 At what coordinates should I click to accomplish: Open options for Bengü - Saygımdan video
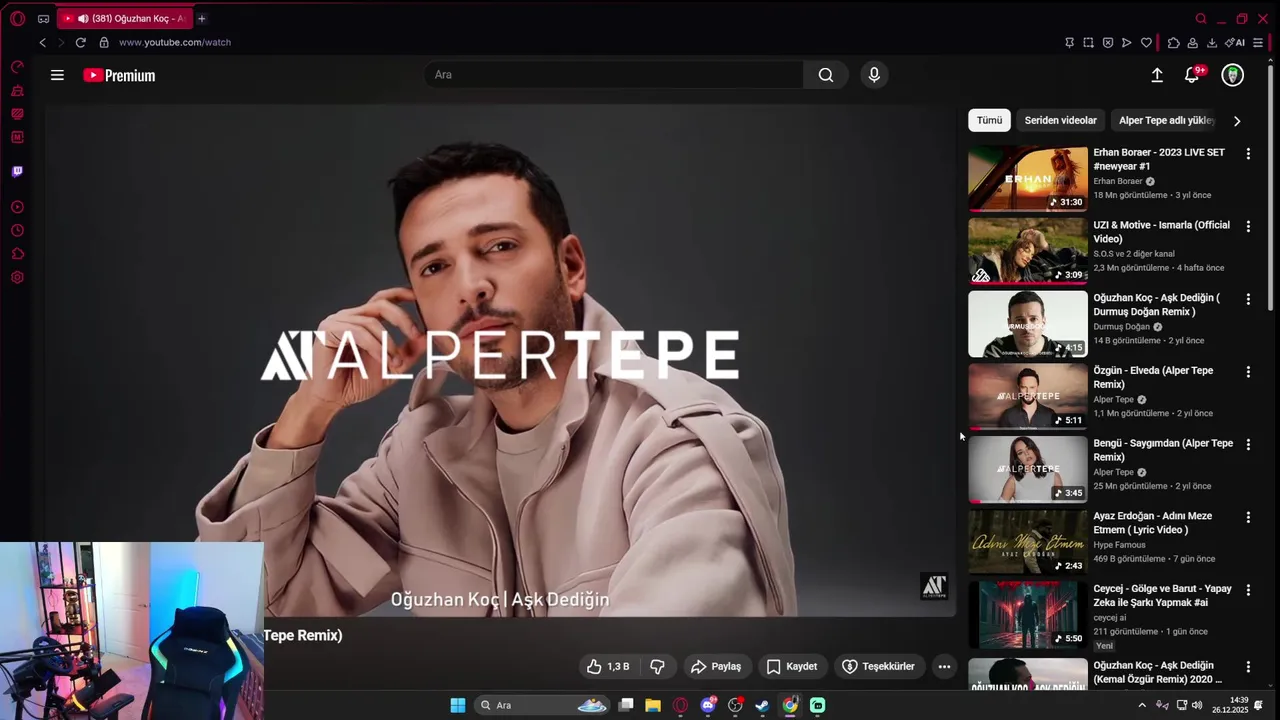[1248, 444]
